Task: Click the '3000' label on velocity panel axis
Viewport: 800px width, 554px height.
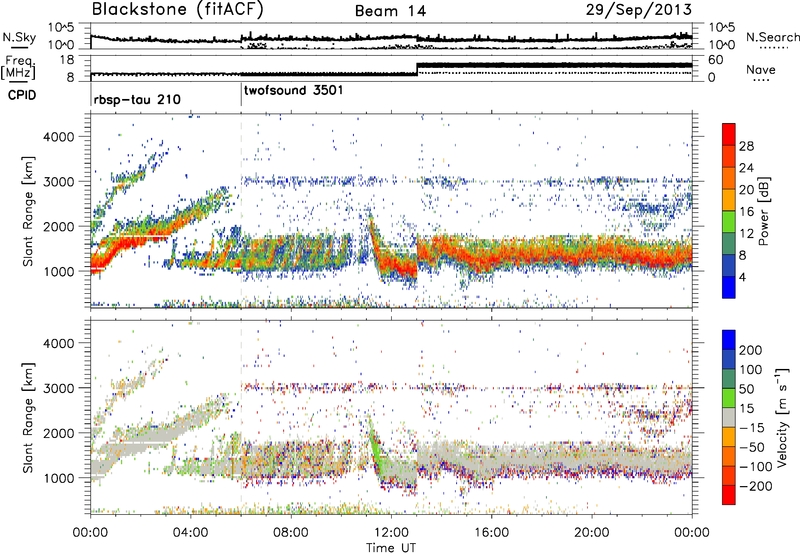Action: [x=58, y=388]
